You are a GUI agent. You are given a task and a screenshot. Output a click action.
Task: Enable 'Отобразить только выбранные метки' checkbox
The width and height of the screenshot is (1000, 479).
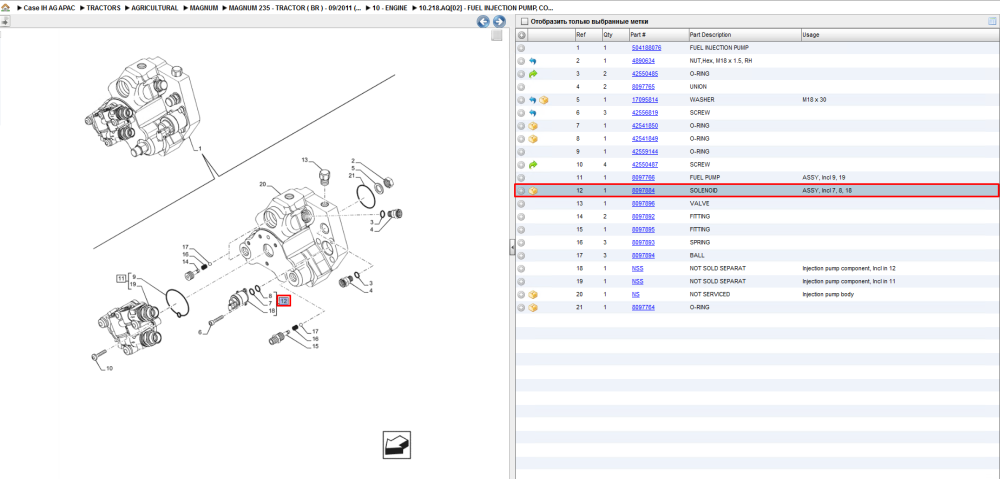click(524, 21)
